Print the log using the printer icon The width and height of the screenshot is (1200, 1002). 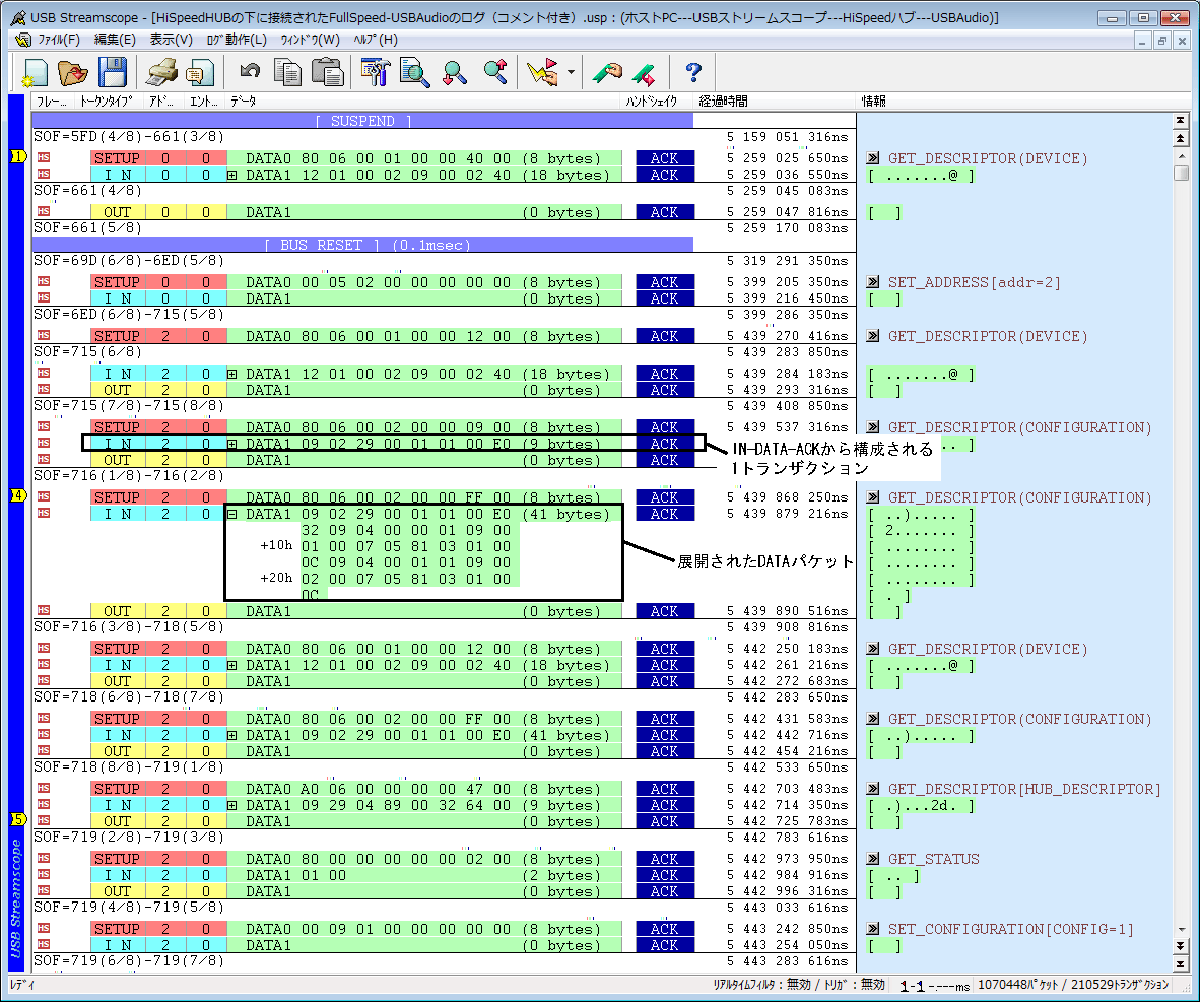coord(161,72)
